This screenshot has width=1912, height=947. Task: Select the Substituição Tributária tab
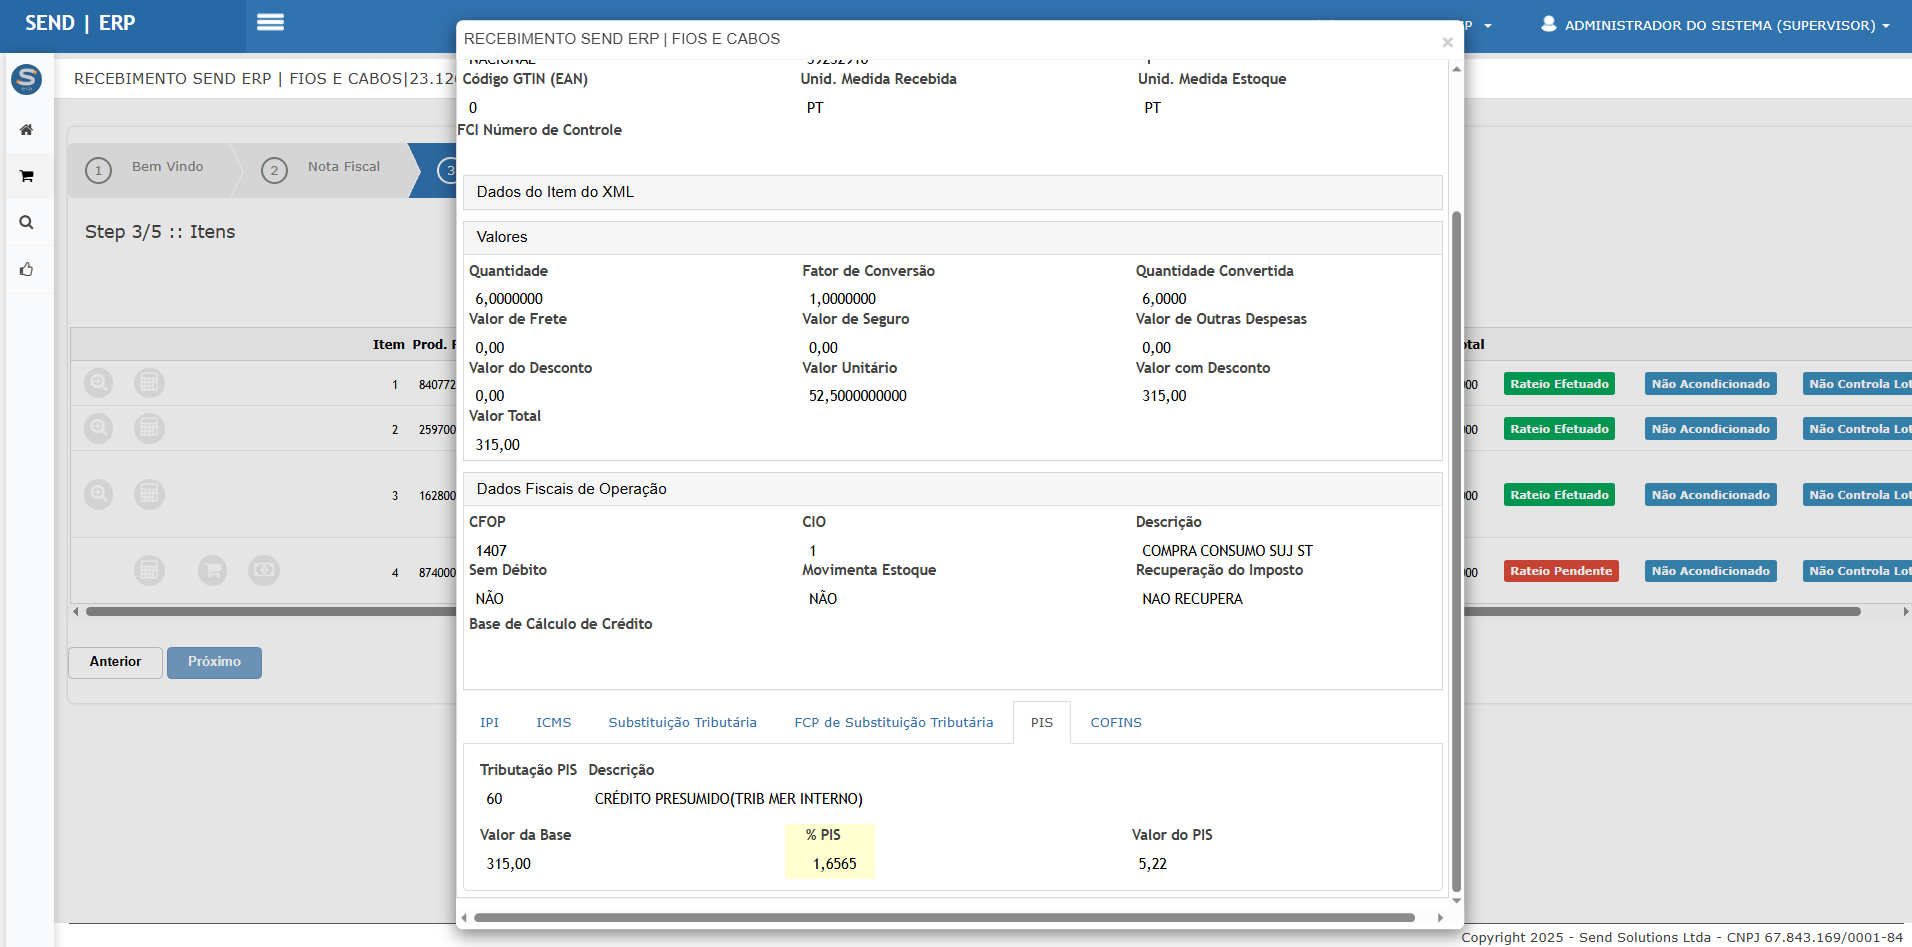tap(682, 723)
